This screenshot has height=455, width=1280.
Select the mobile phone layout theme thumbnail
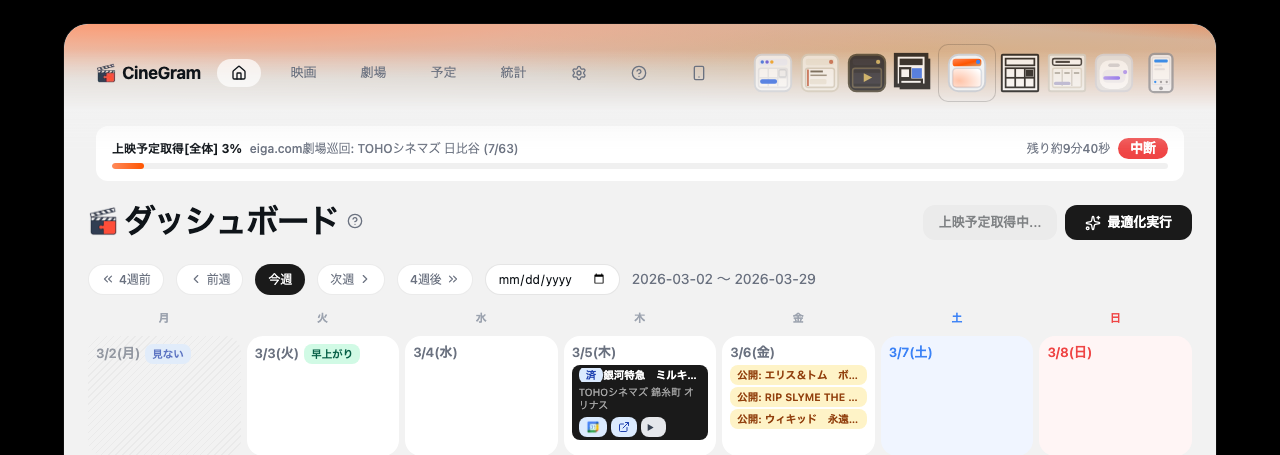coord(1161,73)
